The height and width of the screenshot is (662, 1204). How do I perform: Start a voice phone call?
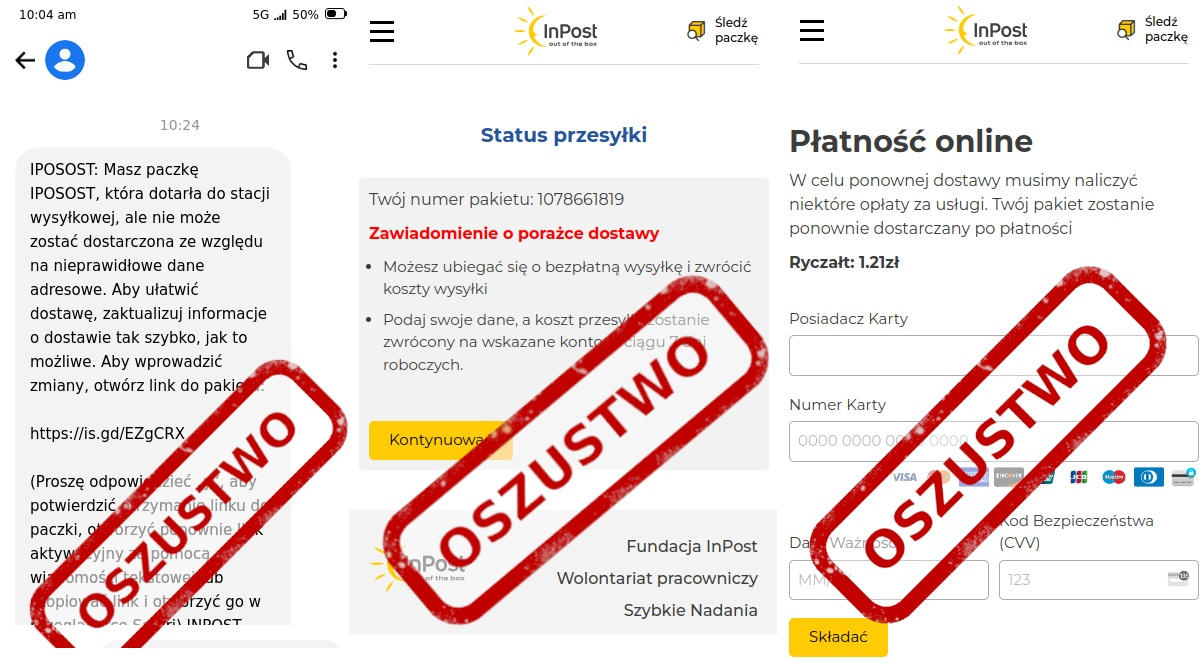297,61
